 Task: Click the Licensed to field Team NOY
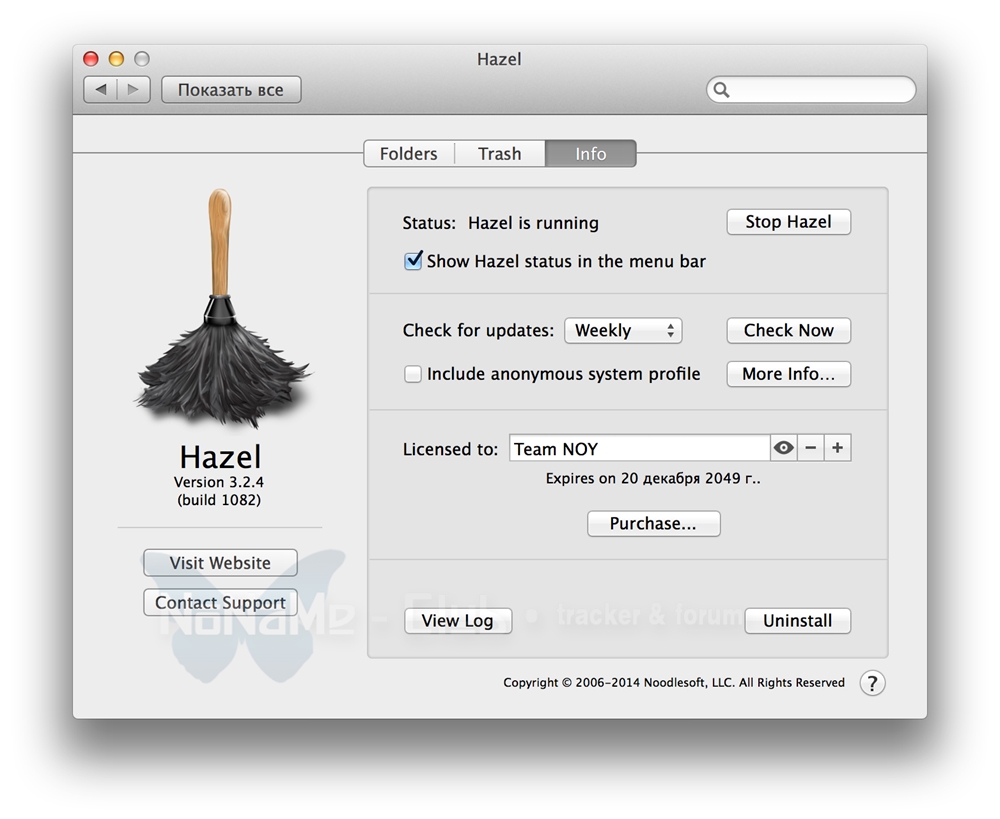tap(640, 448)
